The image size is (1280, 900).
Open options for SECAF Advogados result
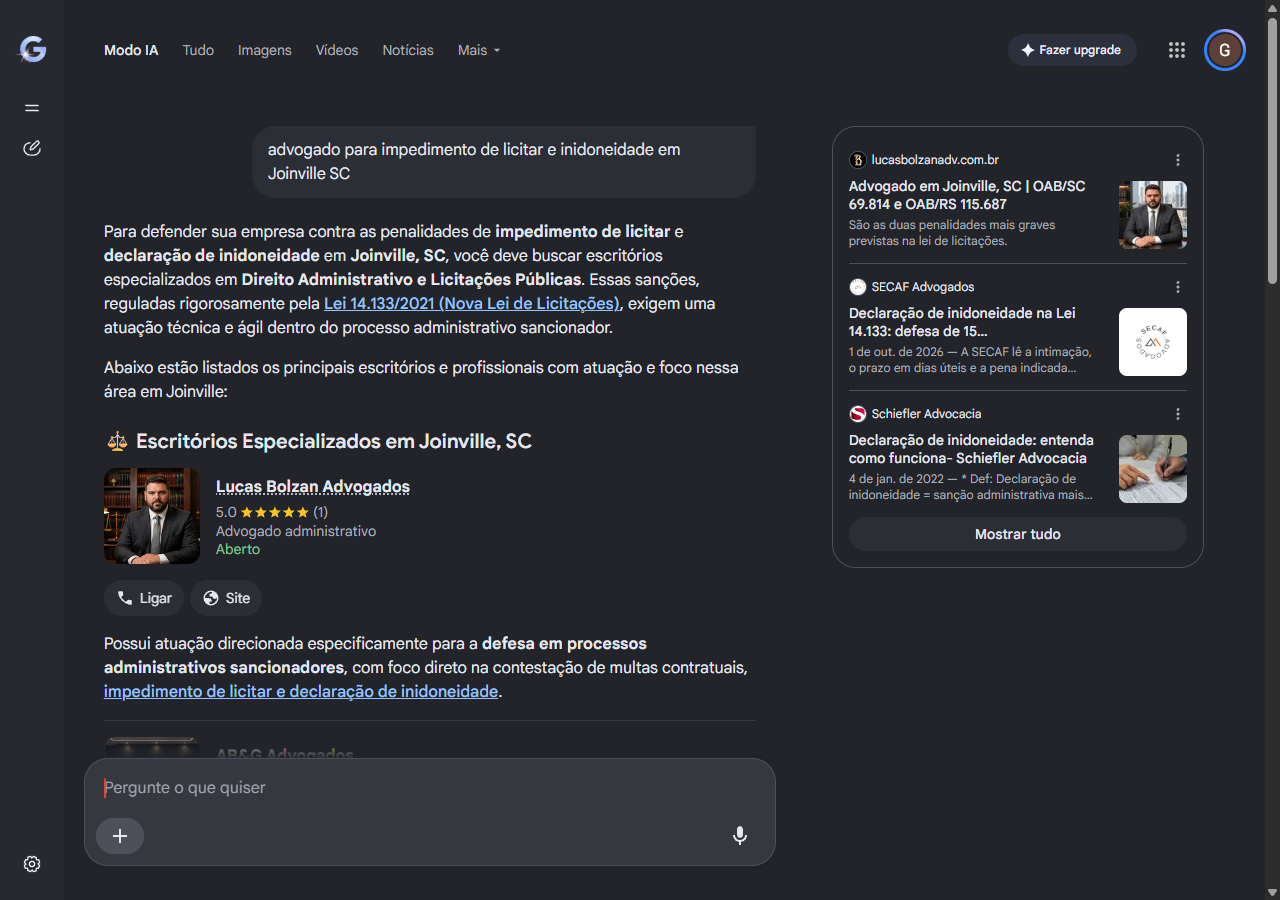(x=1178, y=287)
